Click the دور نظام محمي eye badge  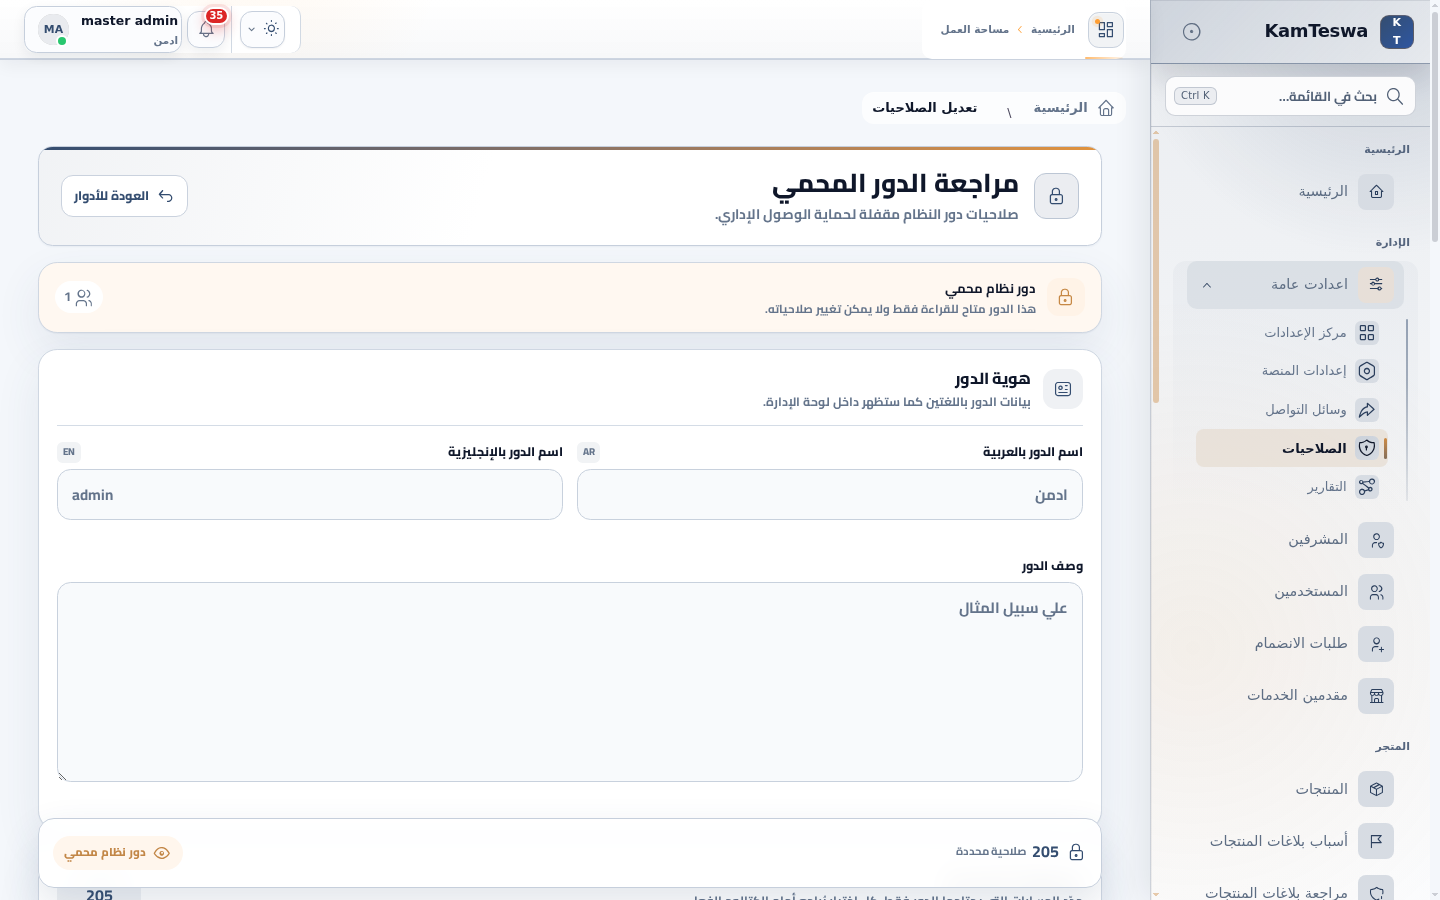118,853
